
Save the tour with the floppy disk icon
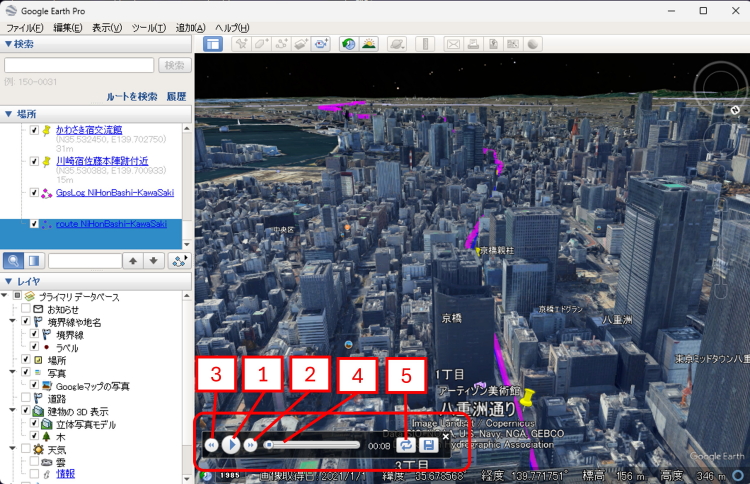pyautogui.click(x=428, y=445)
